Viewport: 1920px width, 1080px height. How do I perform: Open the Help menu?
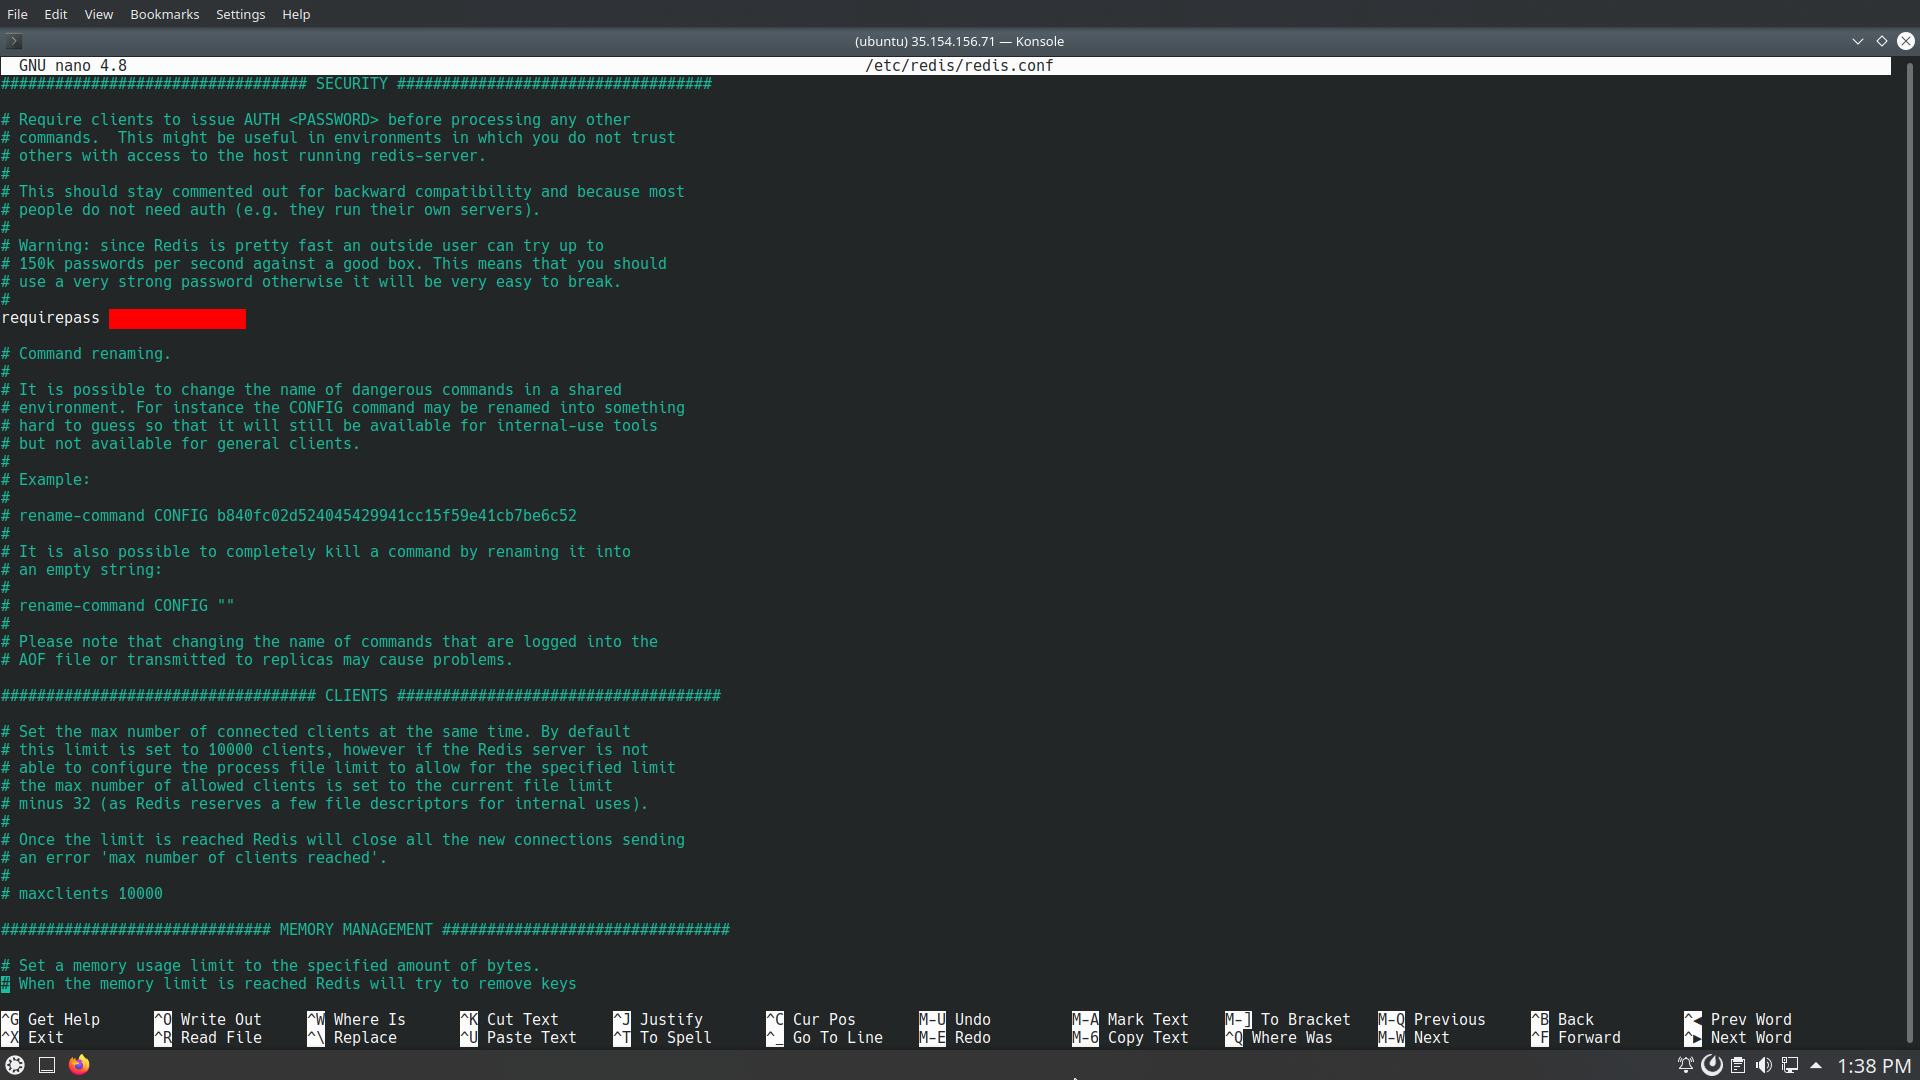pyautogui.click(x=295, y=14)
